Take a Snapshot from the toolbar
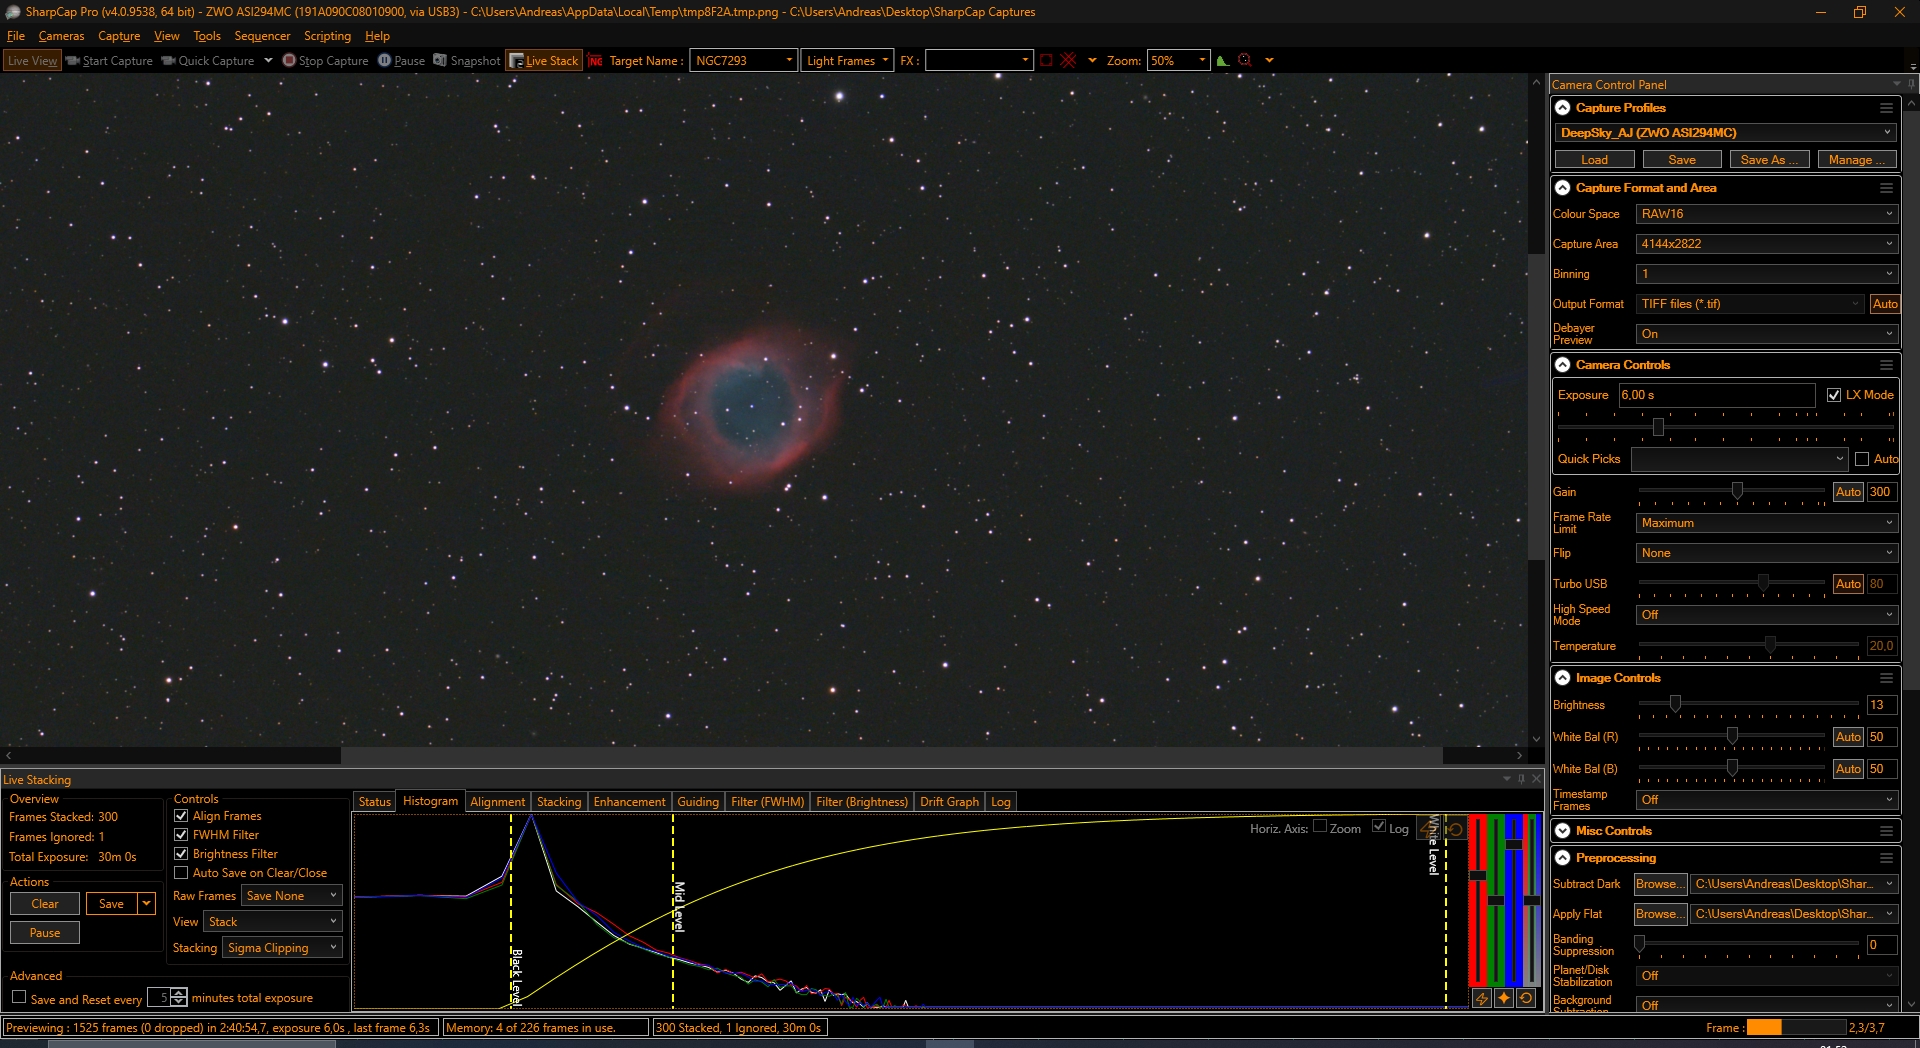The width and height of the screenshot is (1920, 1048). click(x=466, y=60)
